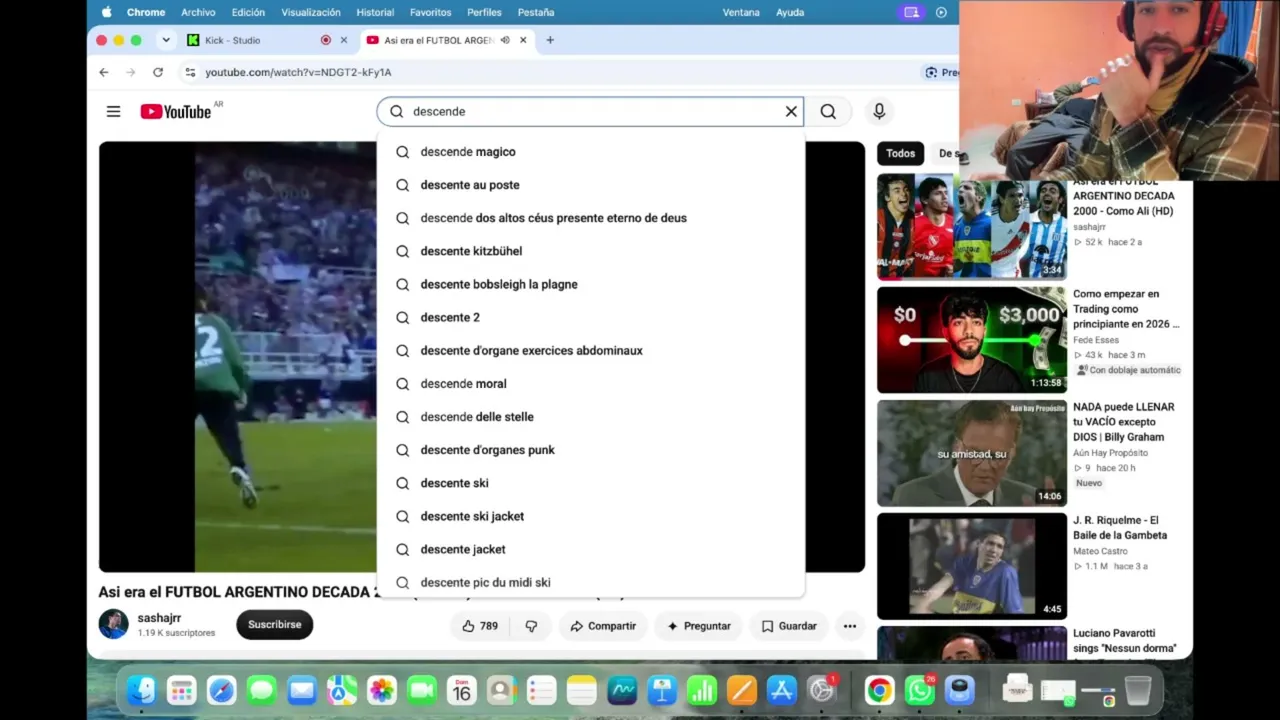This screenshot has width=1280, height=720.
Task: Open Launchpad from the Dock
Action: (181, 690)
